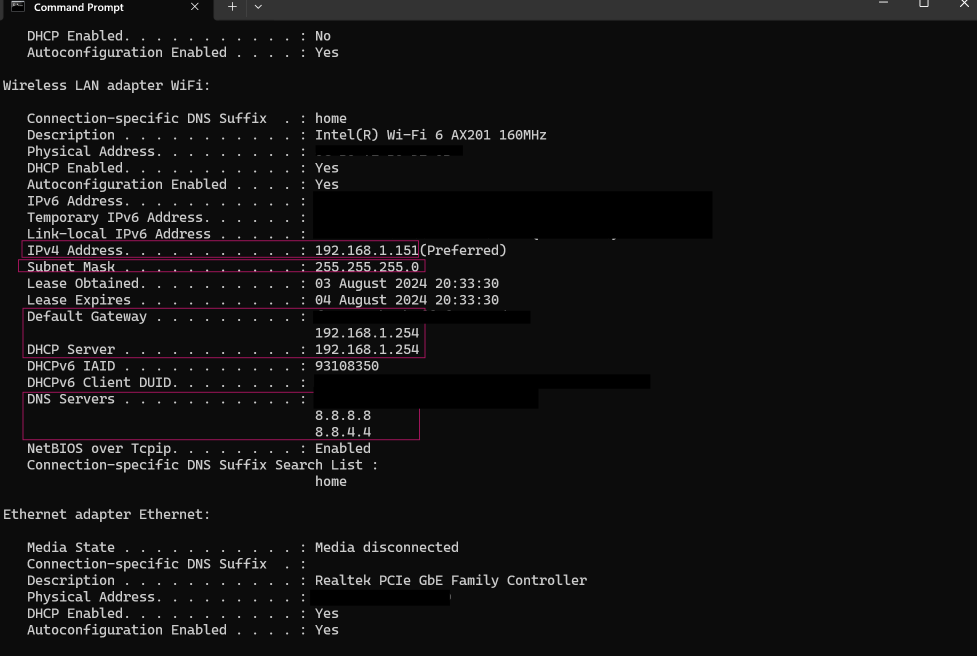This screenshot has width=977, height=656.
Task: Click the Link-local IPv6 Address label
Action: click(x=118, y=234)
